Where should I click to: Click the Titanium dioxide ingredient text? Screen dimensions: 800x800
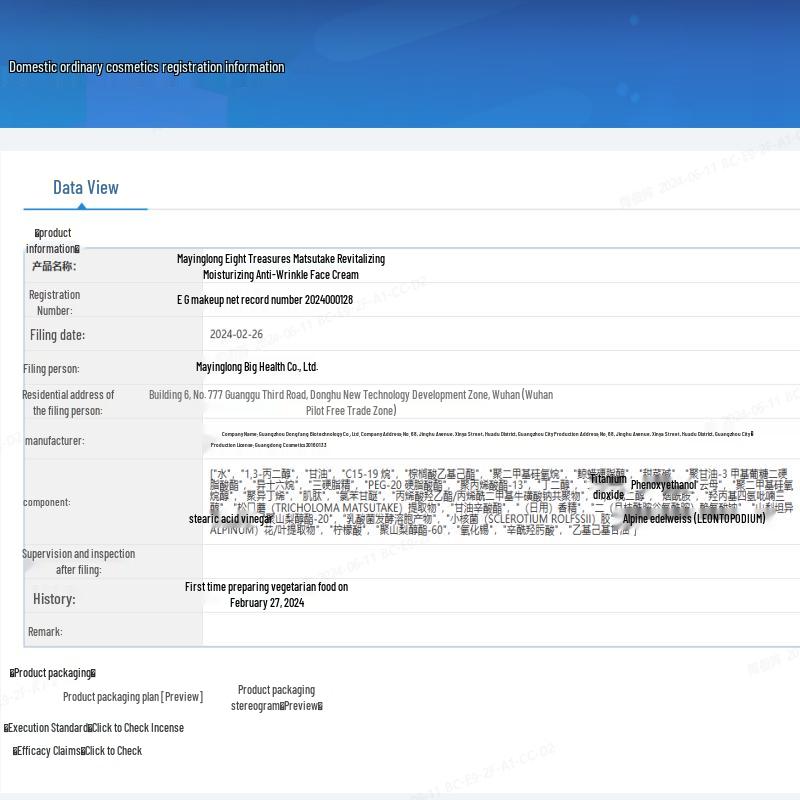608,487
